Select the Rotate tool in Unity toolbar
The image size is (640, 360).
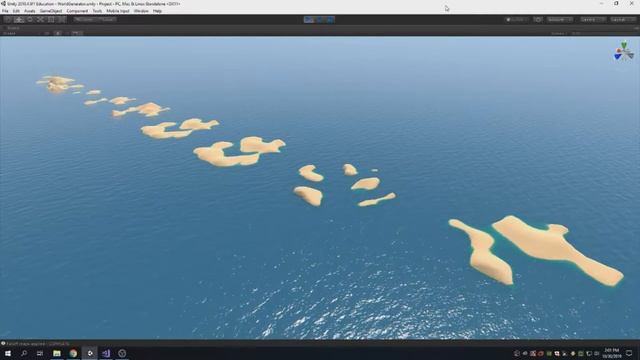point(29,19)
